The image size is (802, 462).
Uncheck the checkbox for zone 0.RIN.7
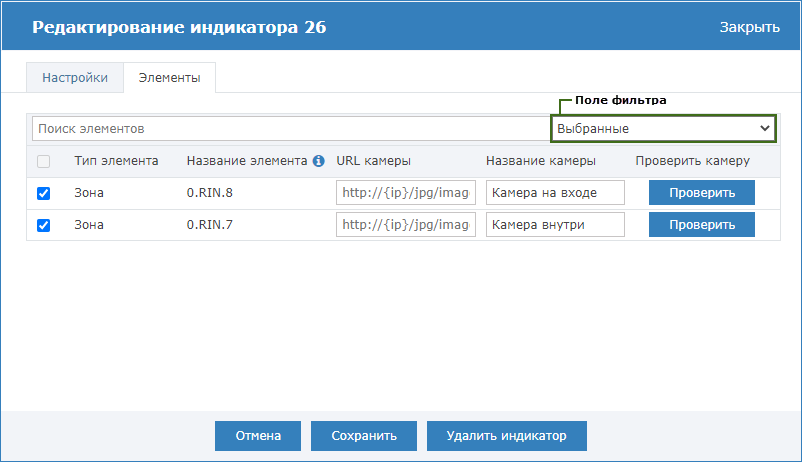(43, 225)
